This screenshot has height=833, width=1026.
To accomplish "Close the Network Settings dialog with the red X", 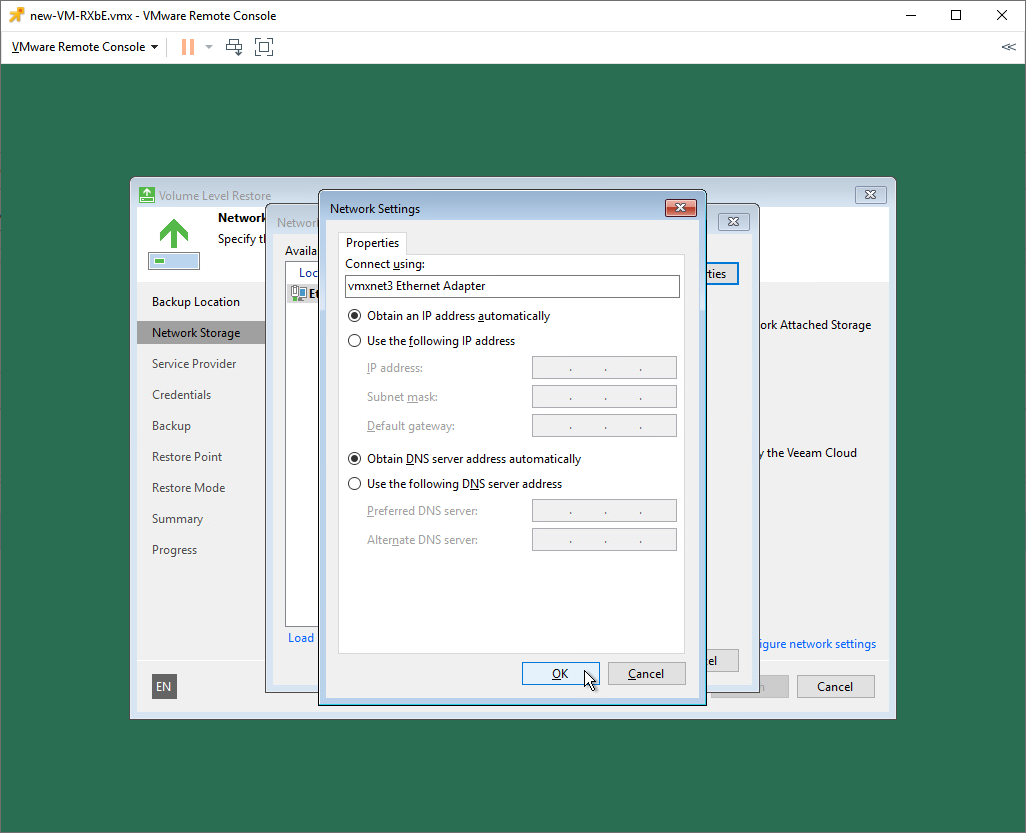I will [681, 207].
